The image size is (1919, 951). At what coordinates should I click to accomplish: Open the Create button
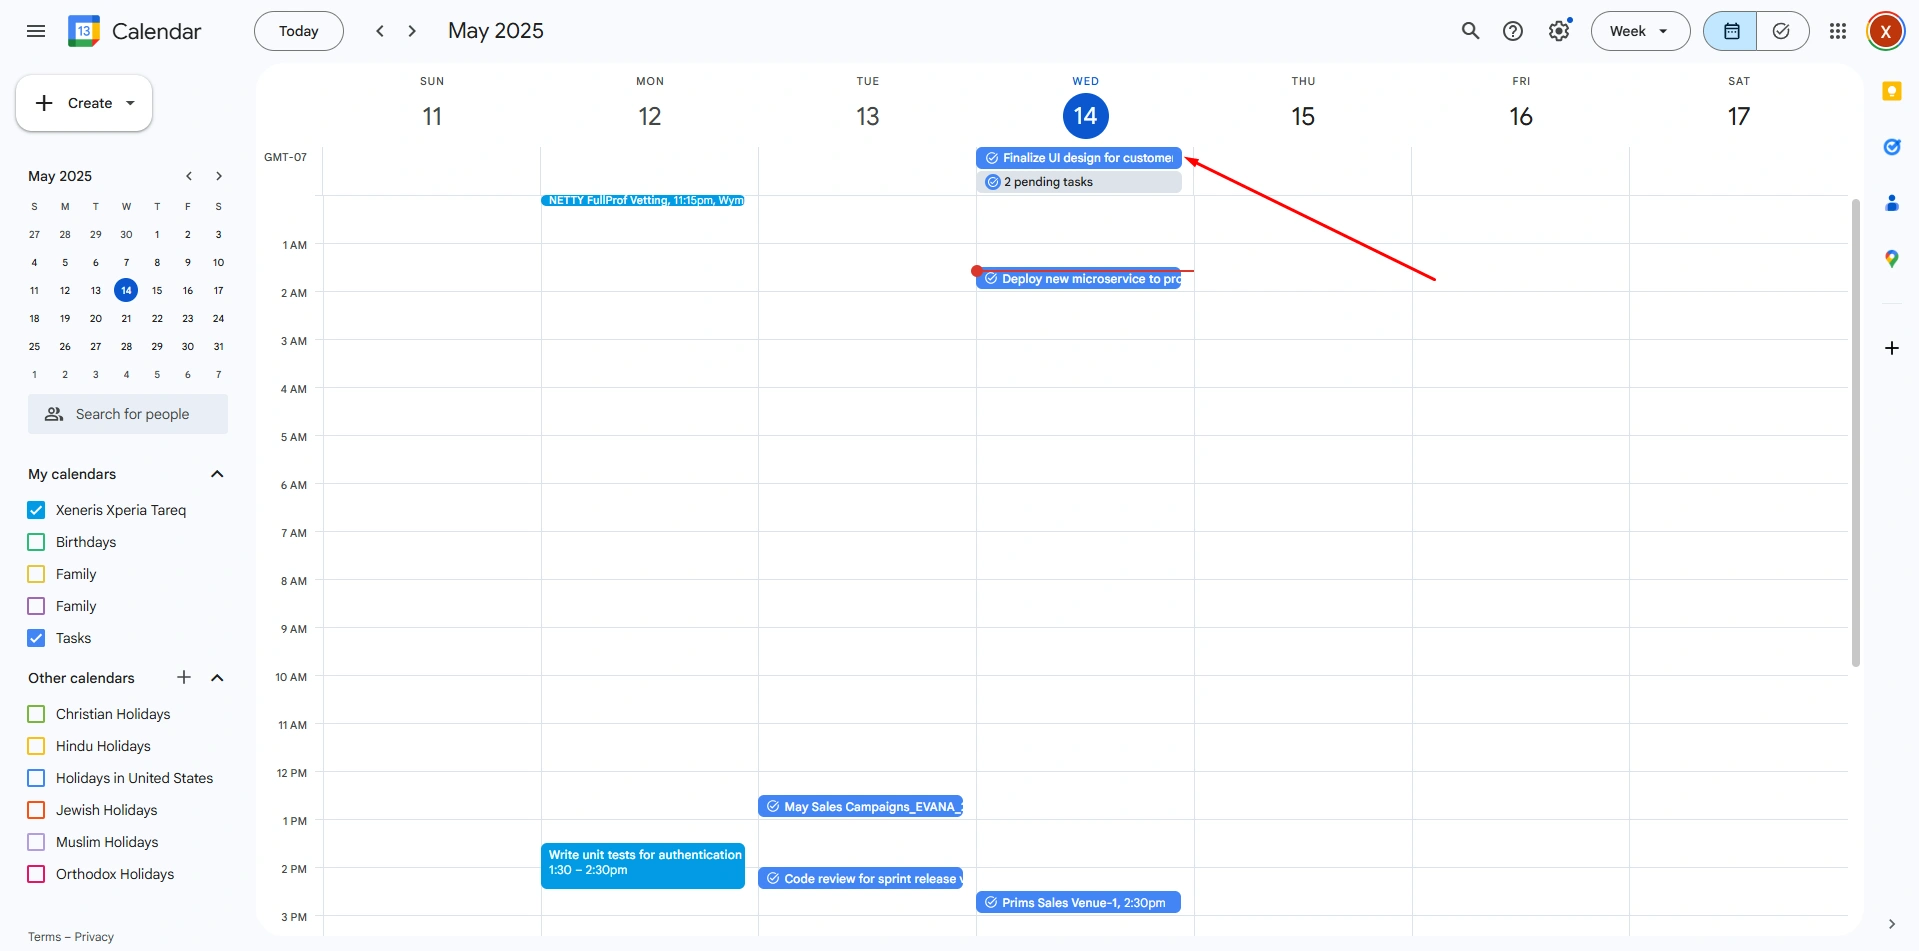tap(84, 103)
